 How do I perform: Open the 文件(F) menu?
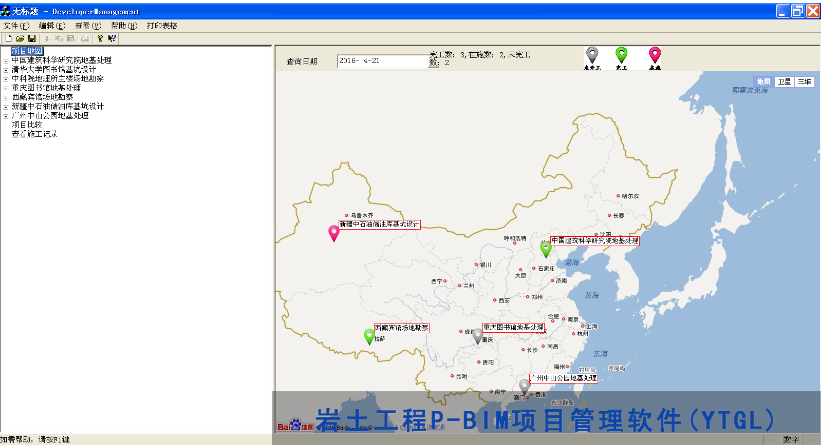pos(17,26)
